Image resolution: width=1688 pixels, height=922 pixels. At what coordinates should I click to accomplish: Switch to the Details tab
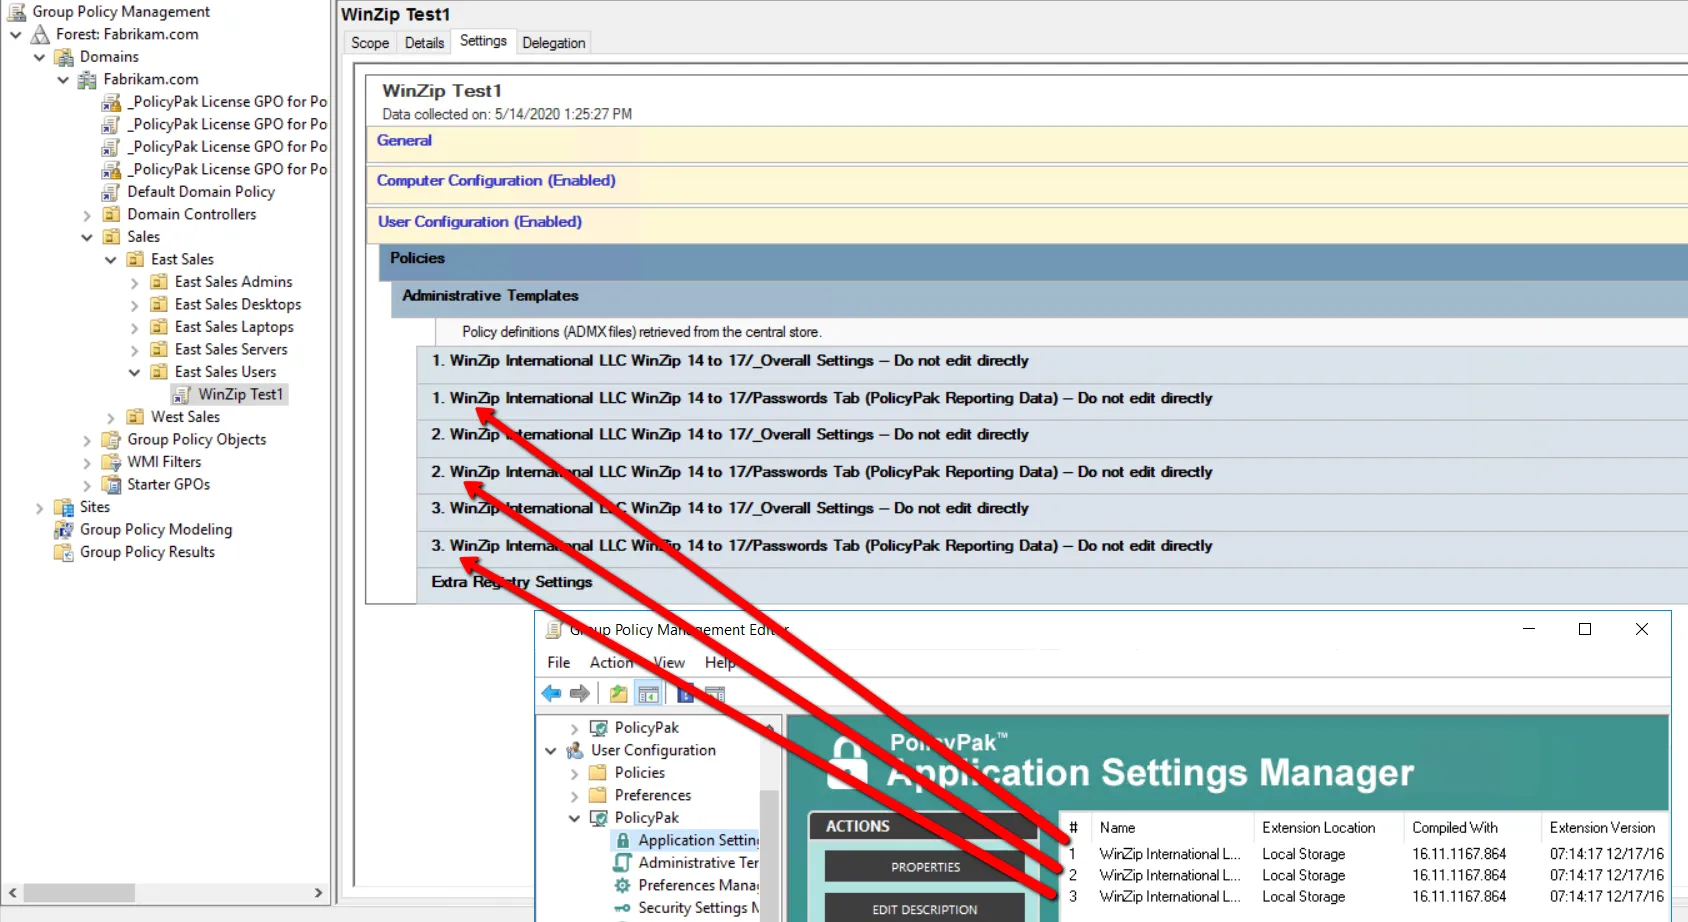click(424, 43)
